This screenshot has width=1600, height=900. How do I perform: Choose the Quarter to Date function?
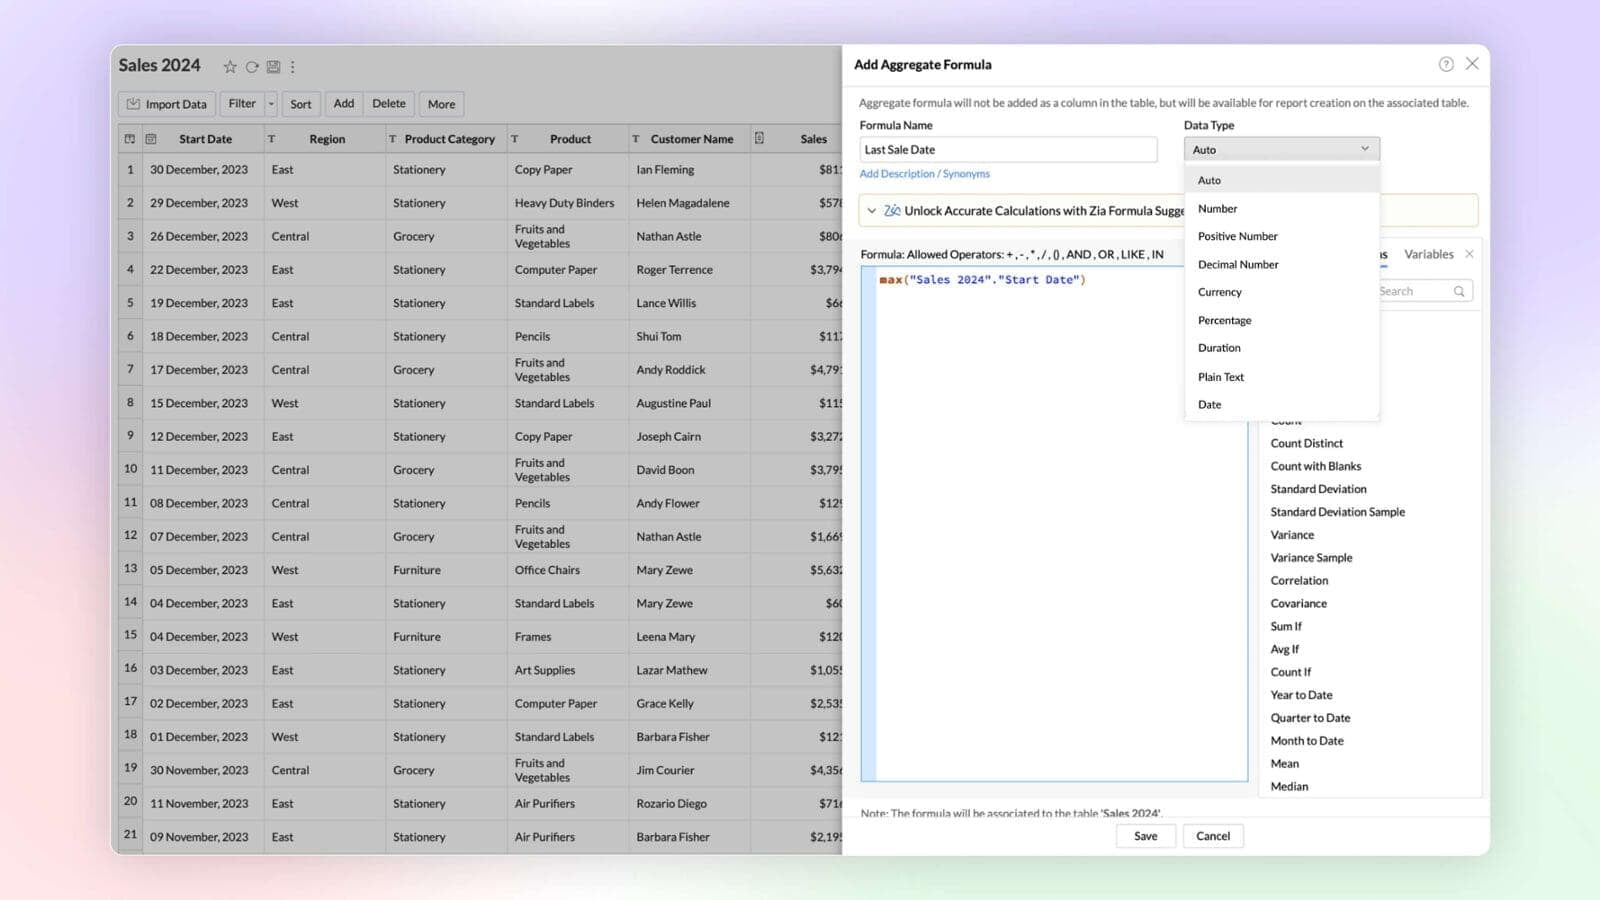[1310, 719]
